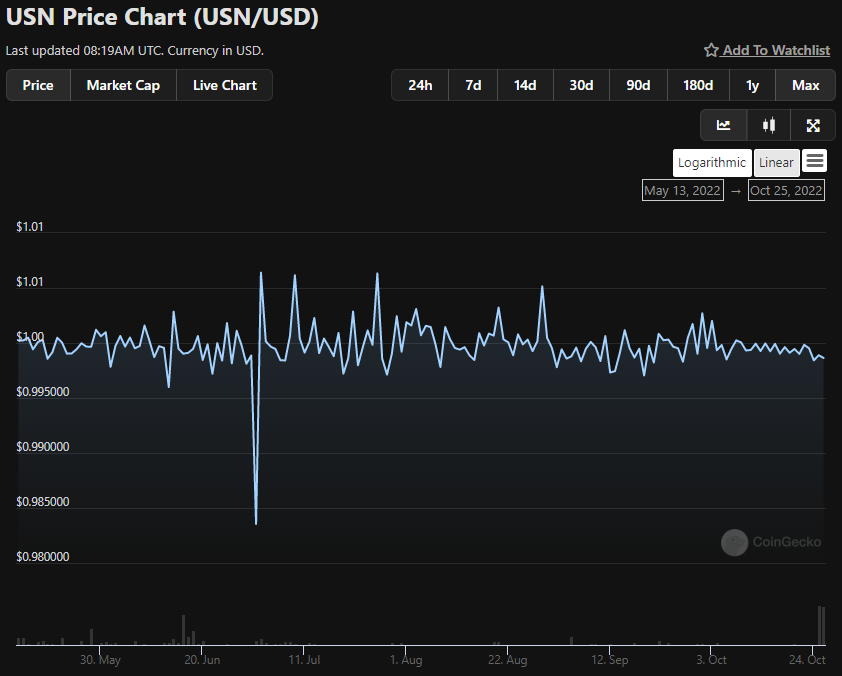Set time range to 24h
The height and width of the screenshot is (676, 842).
[x=420, y=85]
